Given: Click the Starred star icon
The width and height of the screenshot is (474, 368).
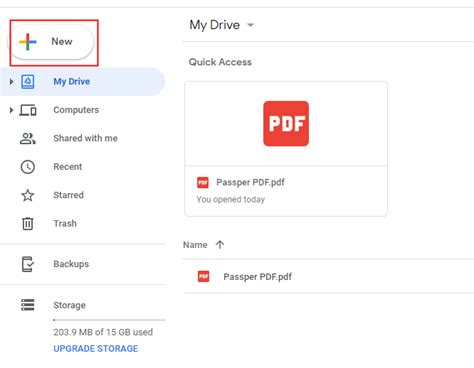Looking at the screenshot, I should (x=28, y=195).
